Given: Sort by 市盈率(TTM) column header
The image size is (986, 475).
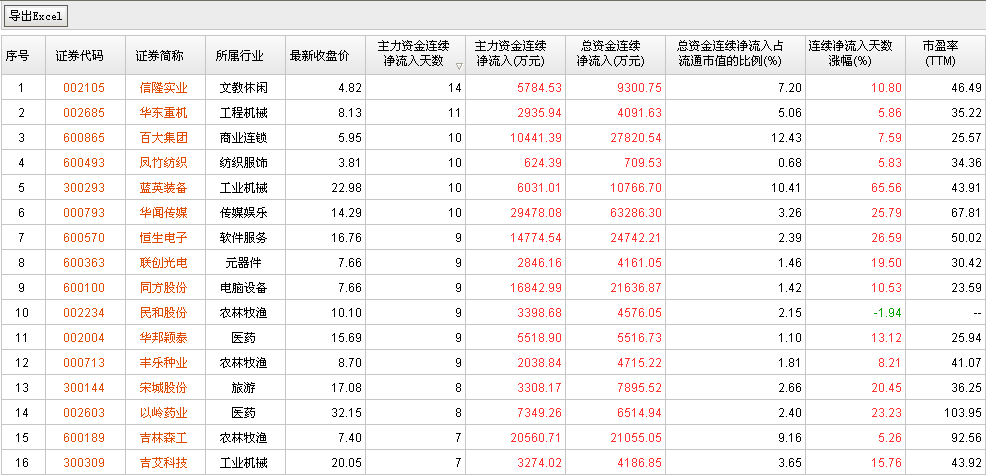Looking at the screenshot, I should (x=940, y=54).
